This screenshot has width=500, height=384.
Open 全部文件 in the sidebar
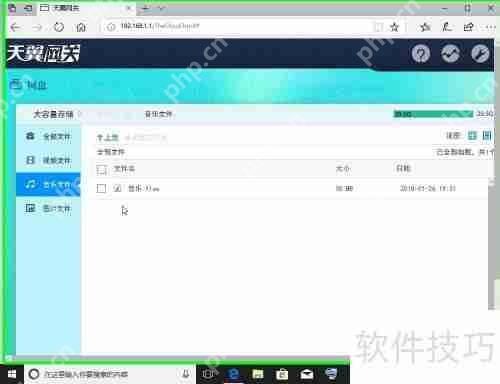[49, 136]
